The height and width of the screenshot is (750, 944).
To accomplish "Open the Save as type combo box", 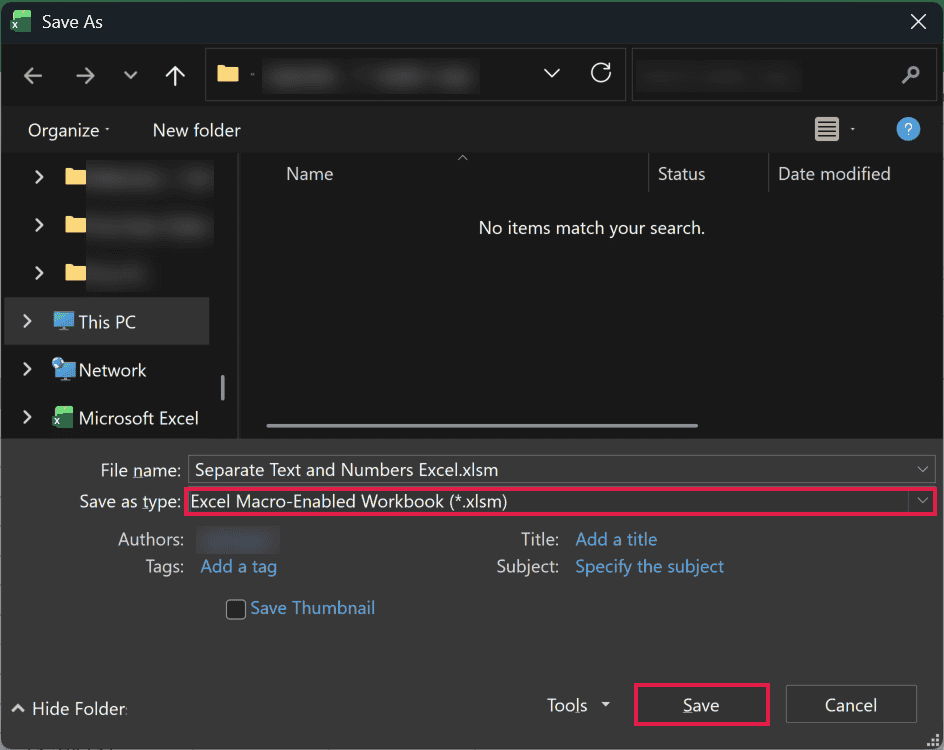I will (x=561, y=501).
